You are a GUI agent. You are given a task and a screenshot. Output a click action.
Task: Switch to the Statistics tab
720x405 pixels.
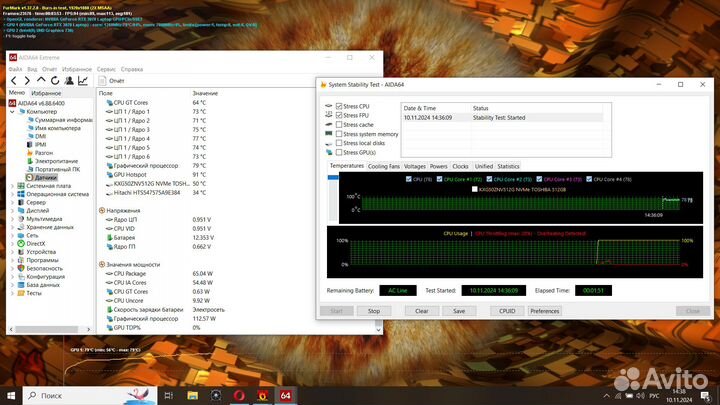coord(508,166)
